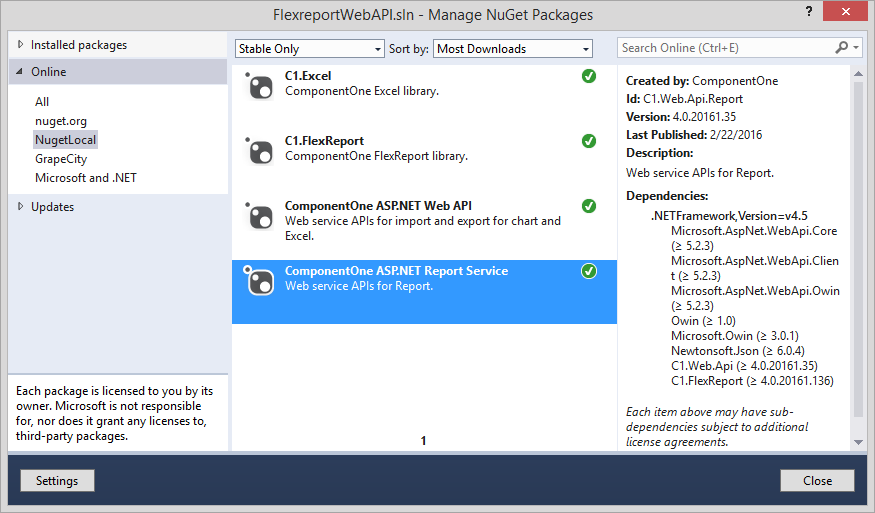Click the green installed checkmark for C1.FlexReport
Screen dimensions: 875x513
589,141
